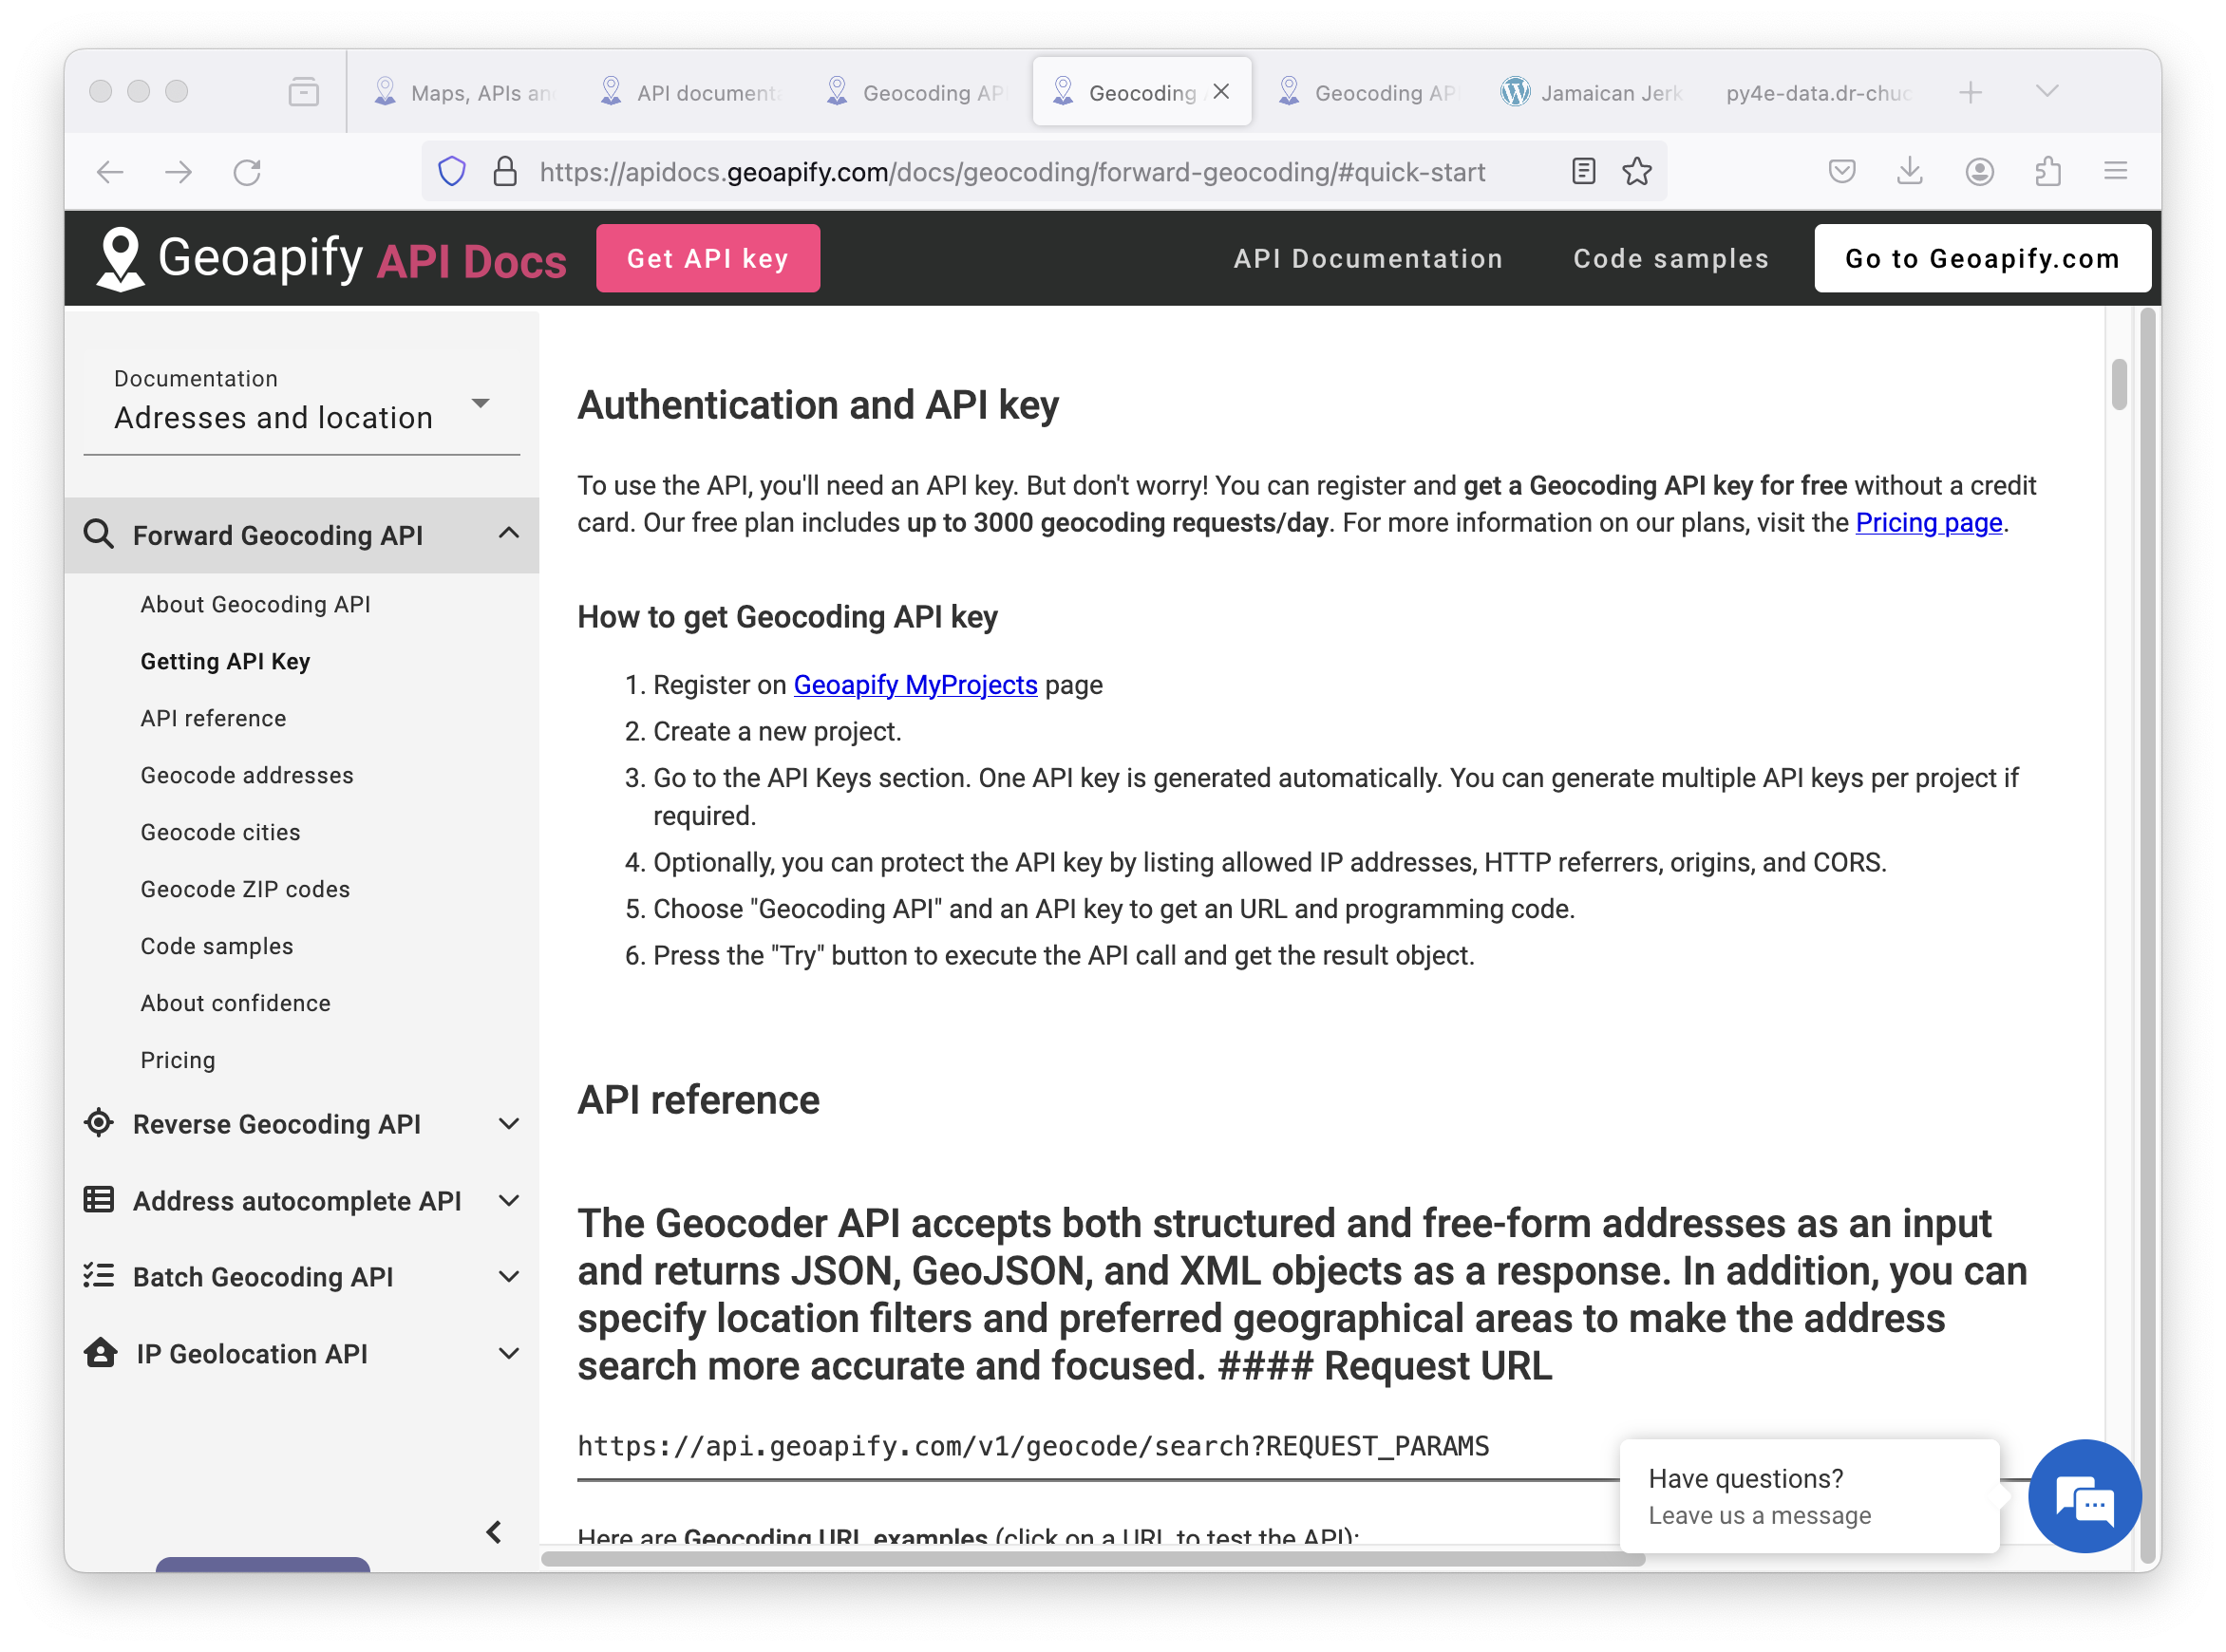
Task: Open the Pocket save icon
Action: pyautogui.click(x=1842, y=172)
